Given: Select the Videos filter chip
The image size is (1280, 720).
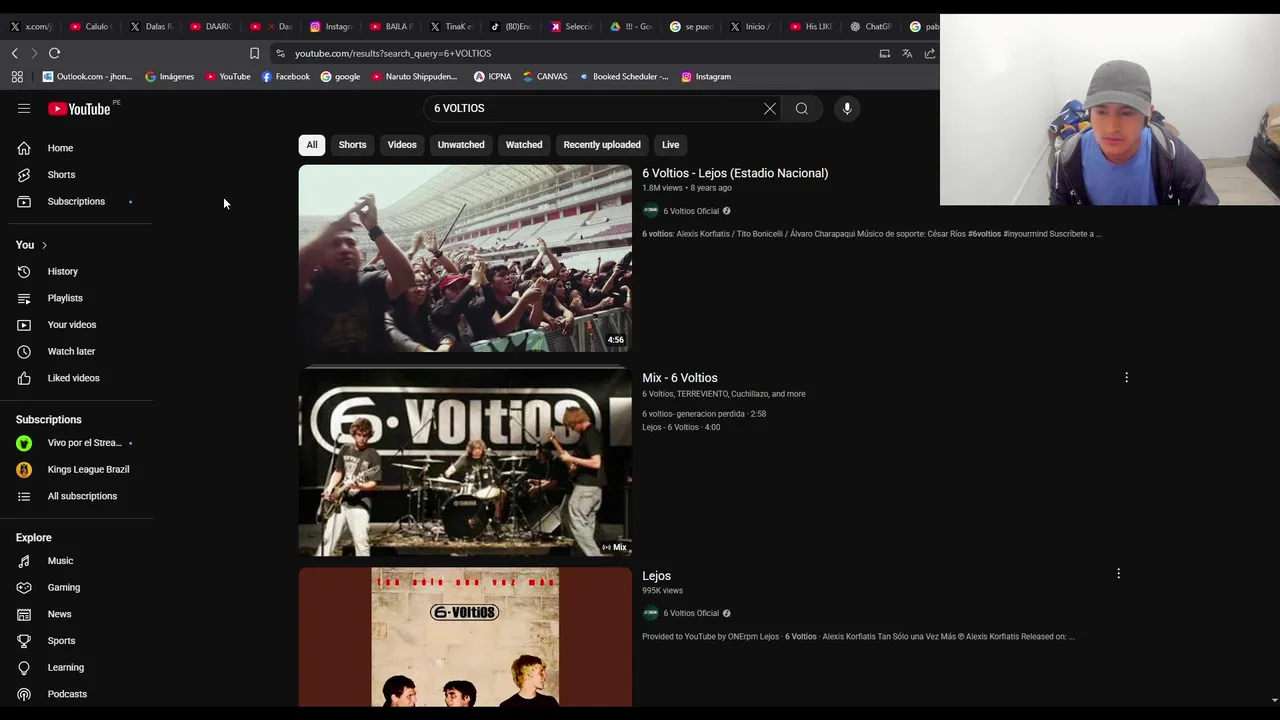Looking at the screenshot, I should coord(402,145).
